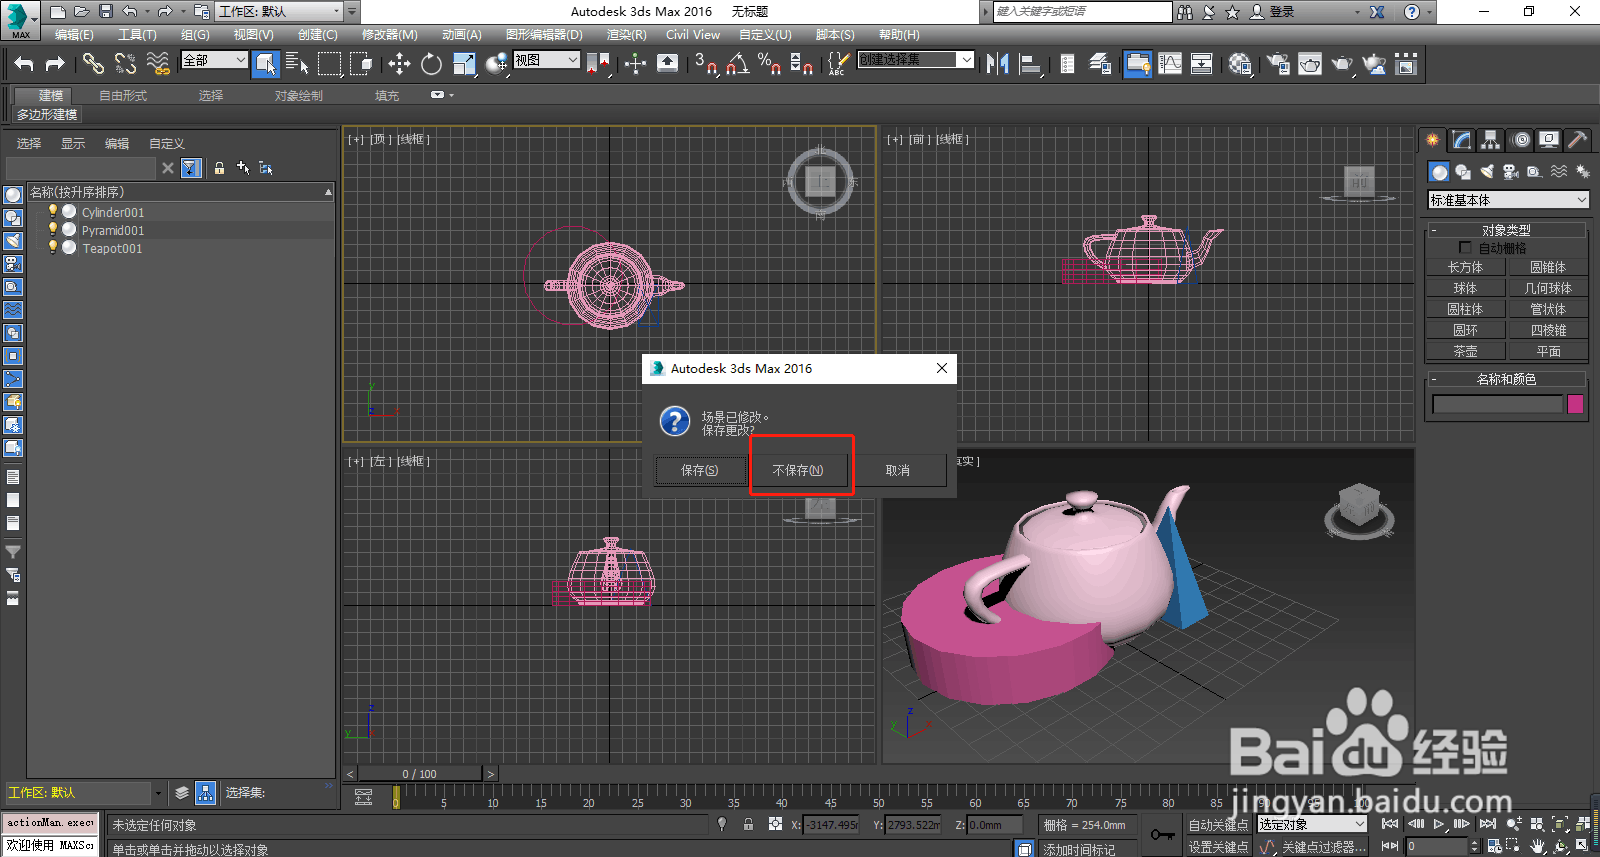Open Rendered Frame Window icon

[x=1310, y=64]
